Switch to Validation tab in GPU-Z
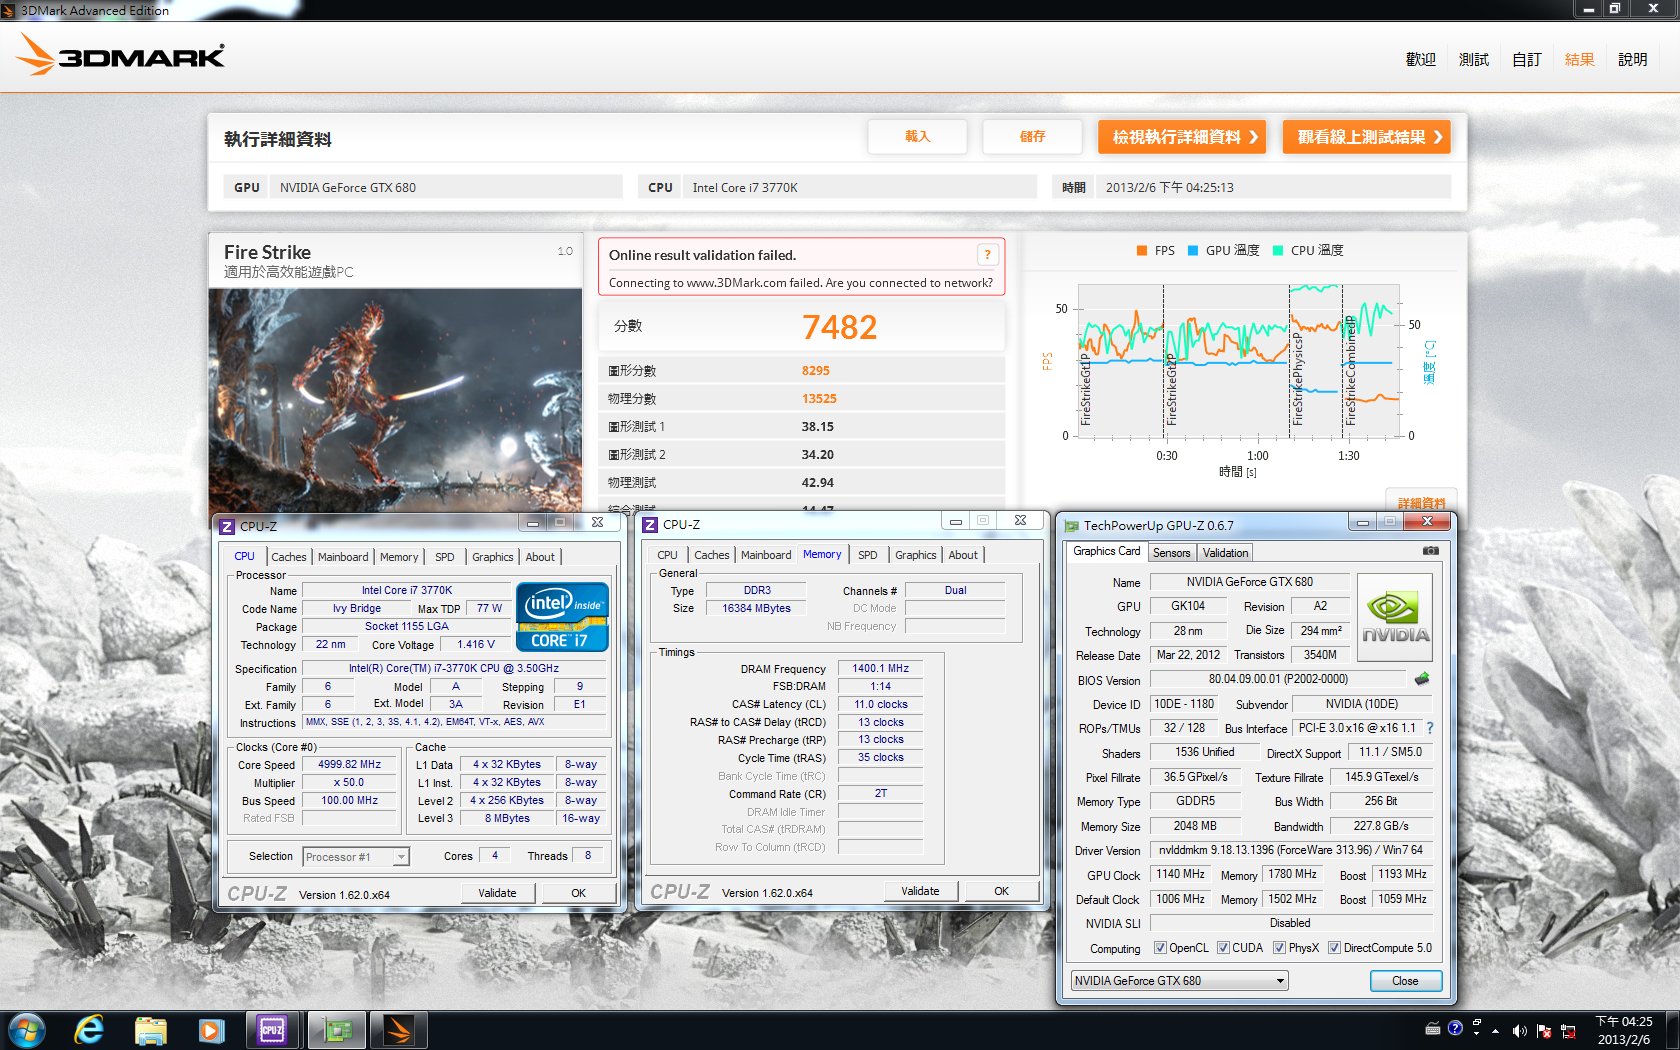The width and height of the screenshot is (1680, 1050). (1225, 553)
